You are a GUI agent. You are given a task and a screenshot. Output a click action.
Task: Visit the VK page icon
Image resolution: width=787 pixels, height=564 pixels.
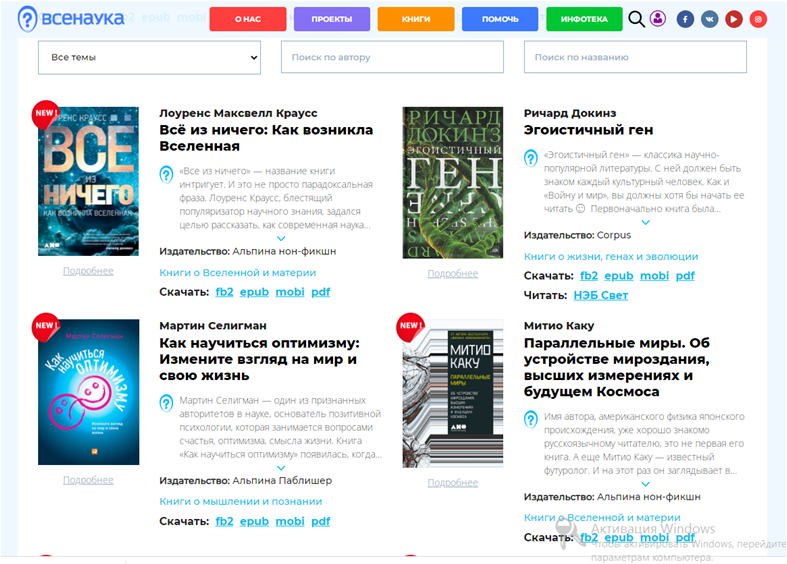pyautogui.click(x=710, y=19)
